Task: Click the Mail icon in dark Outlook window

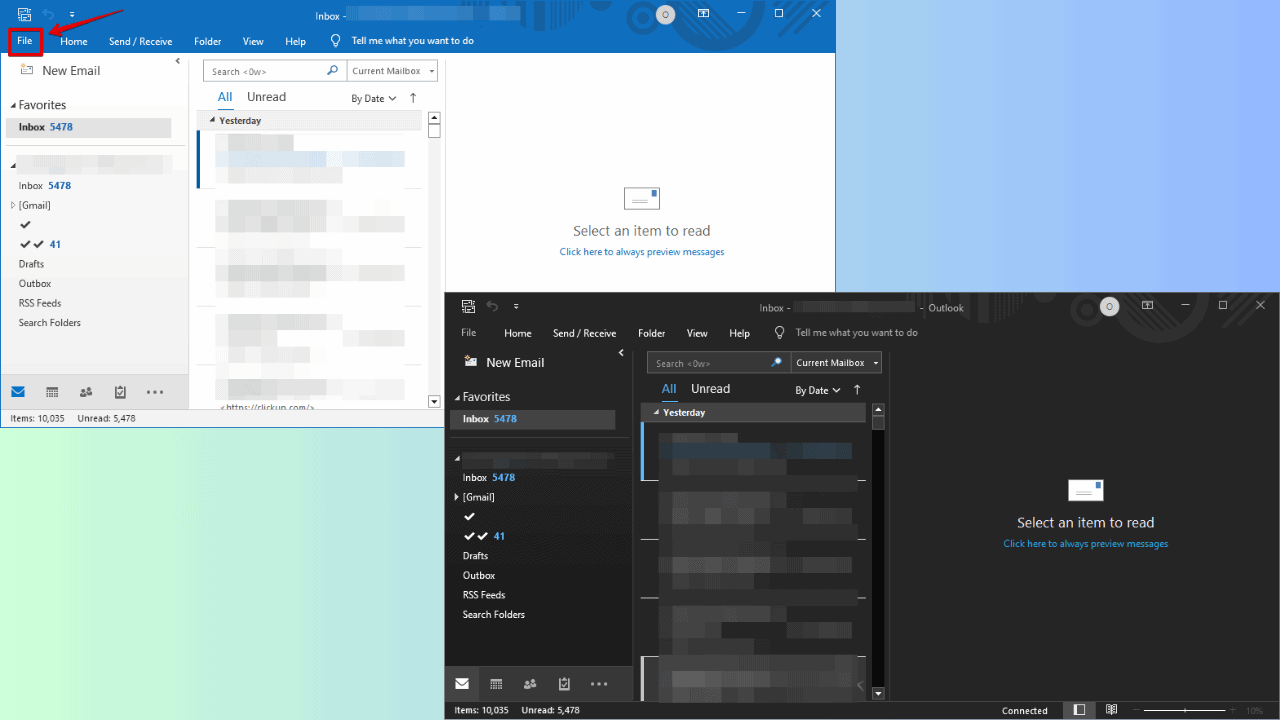Action: (462, 683)
